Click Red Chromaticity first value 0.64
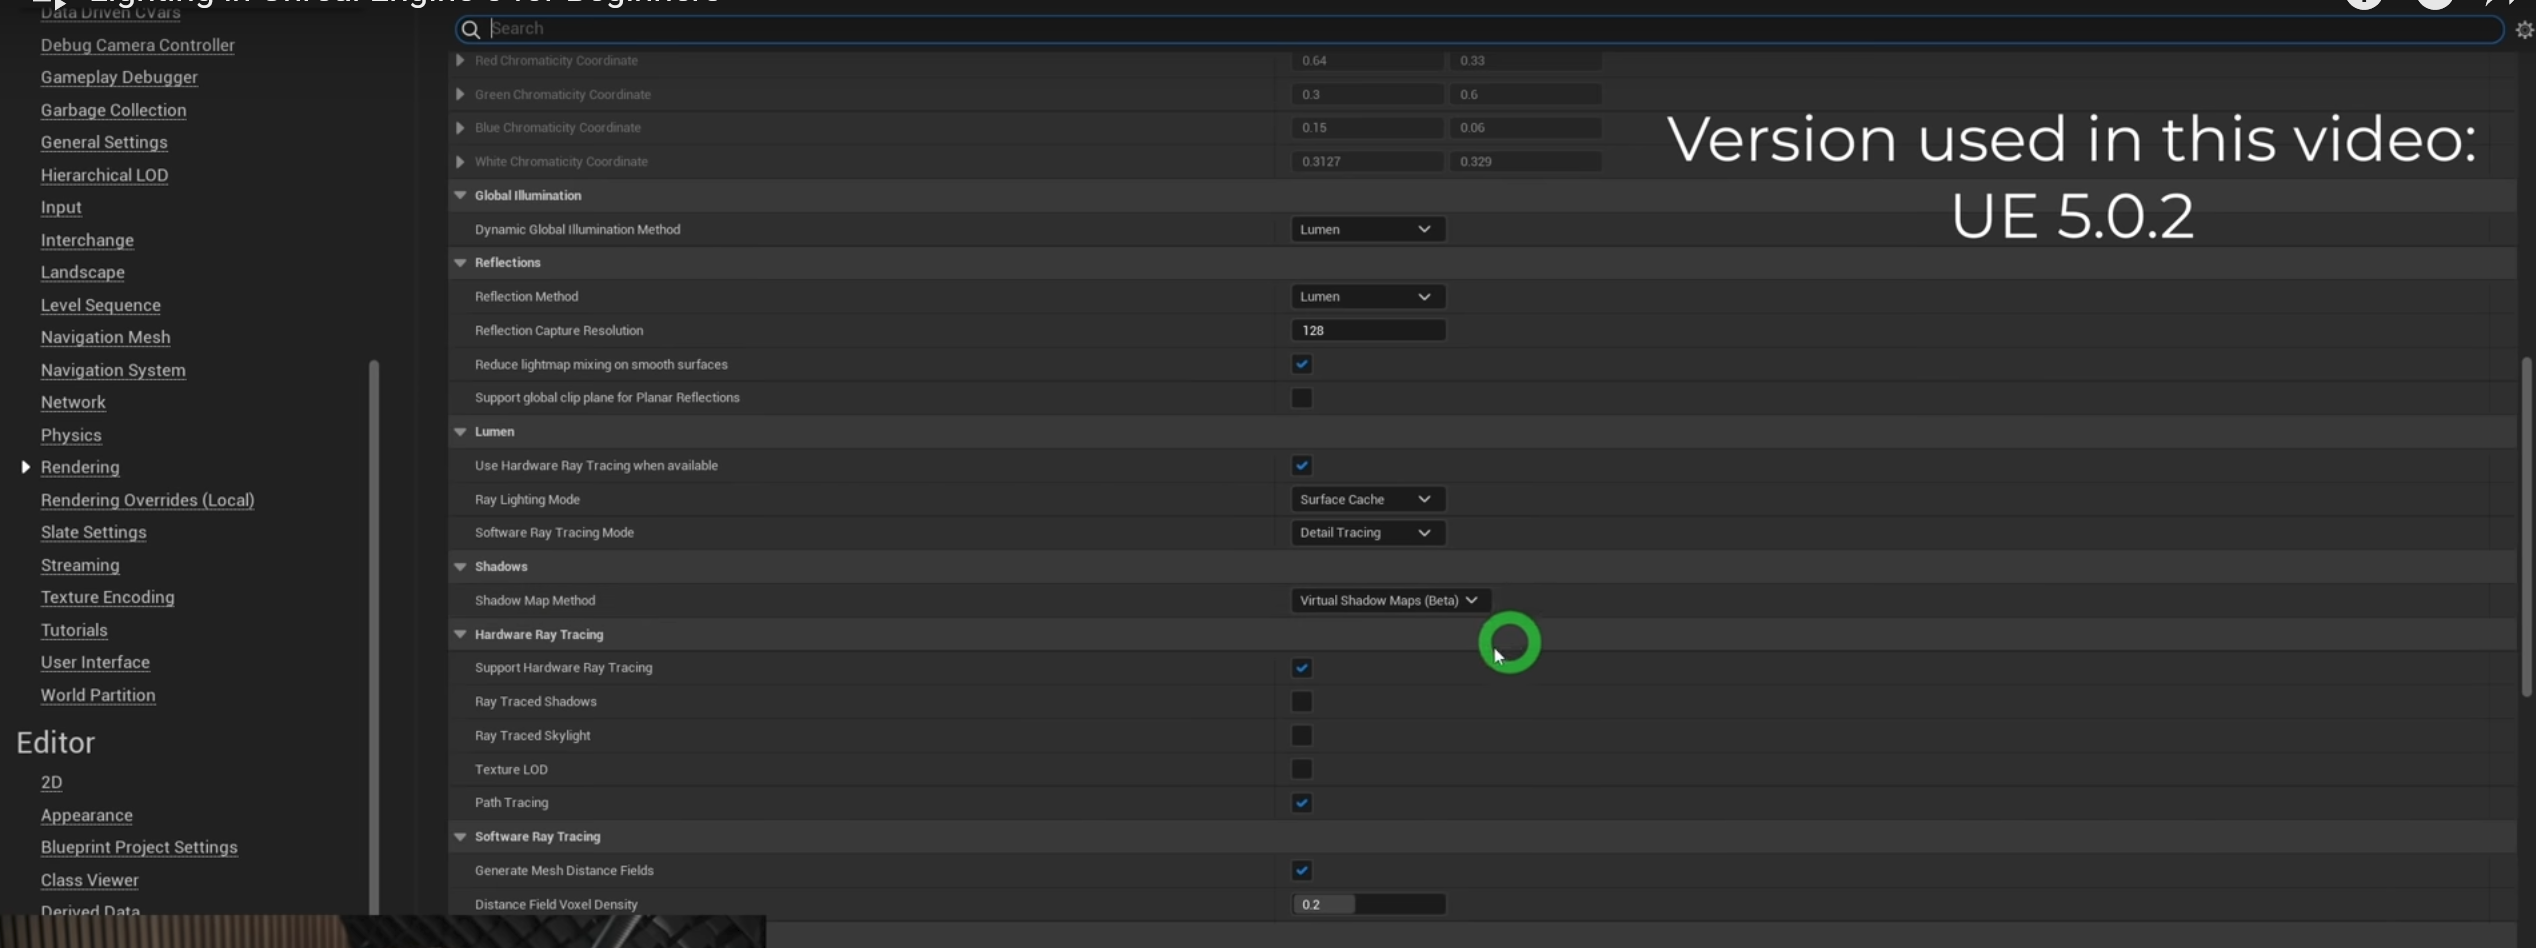 click(x=1367, y=60)
